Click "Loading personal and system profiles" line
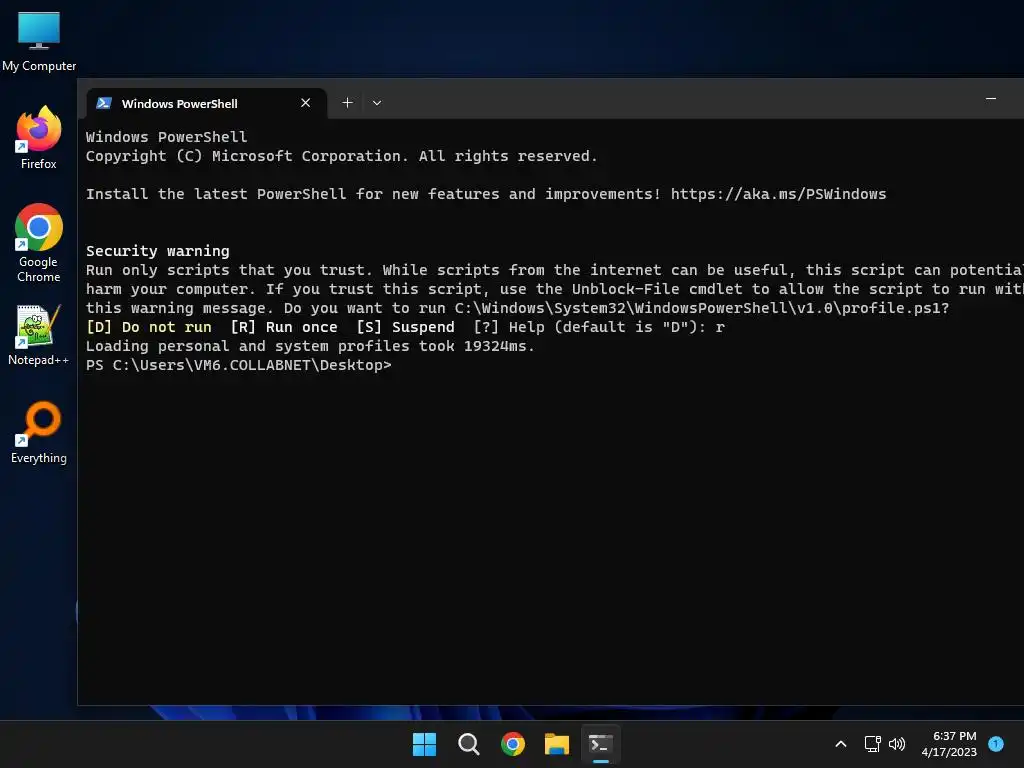1024x768 pixels. point(311,346)
